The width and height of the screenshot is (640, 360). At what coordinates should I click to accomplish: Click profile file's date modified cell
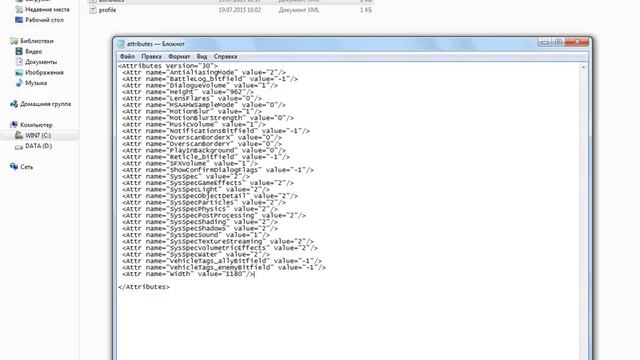(240, 10)
